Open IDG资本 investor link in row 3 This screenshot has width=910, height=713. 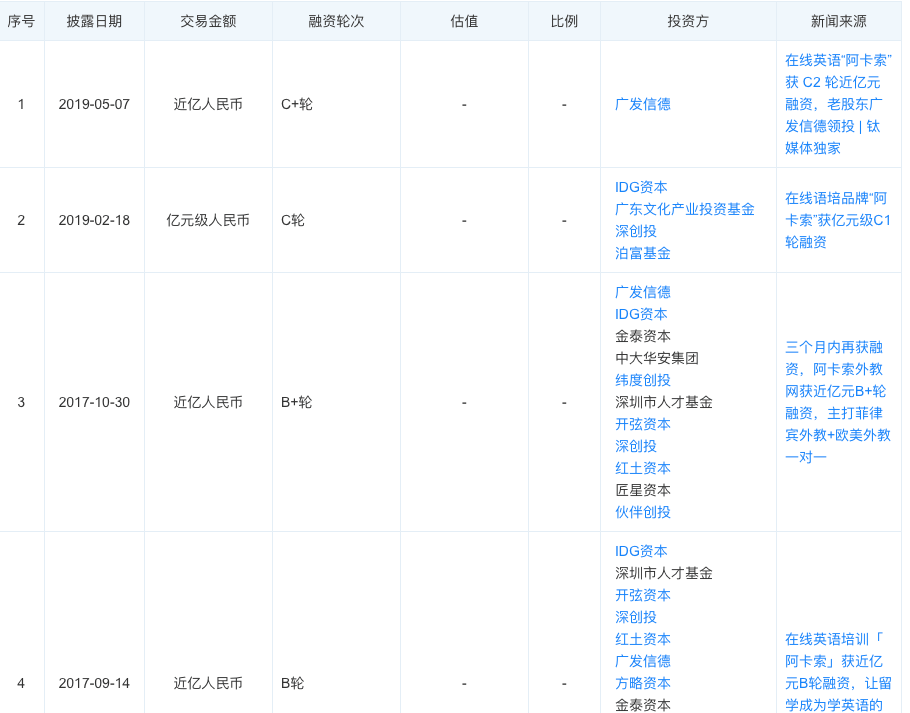[x=641, y=314]
